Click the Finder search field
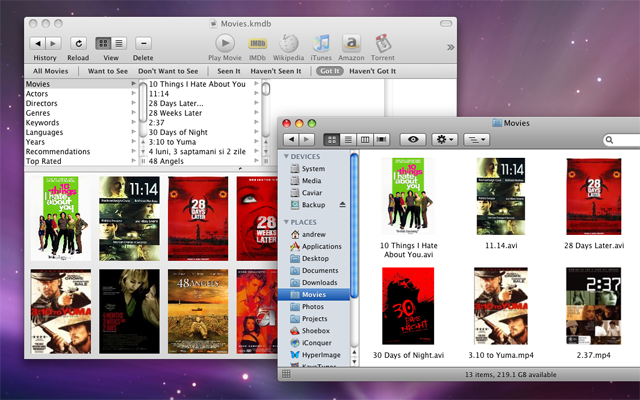This screenshot has height=400, width=640. pos(621,140)
